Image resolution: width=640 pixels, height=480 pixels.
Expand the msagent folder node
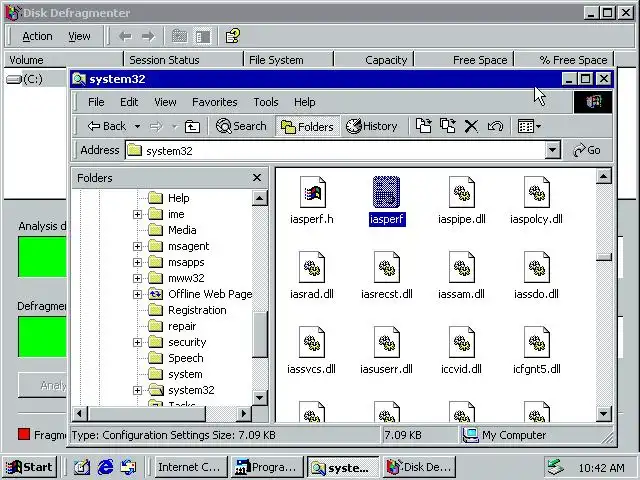pos(138,246)
